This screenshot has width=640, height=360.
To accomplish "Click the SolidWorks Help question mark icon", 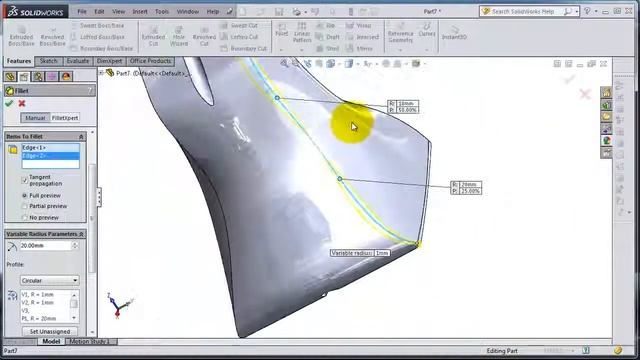I will pos(587,11).
